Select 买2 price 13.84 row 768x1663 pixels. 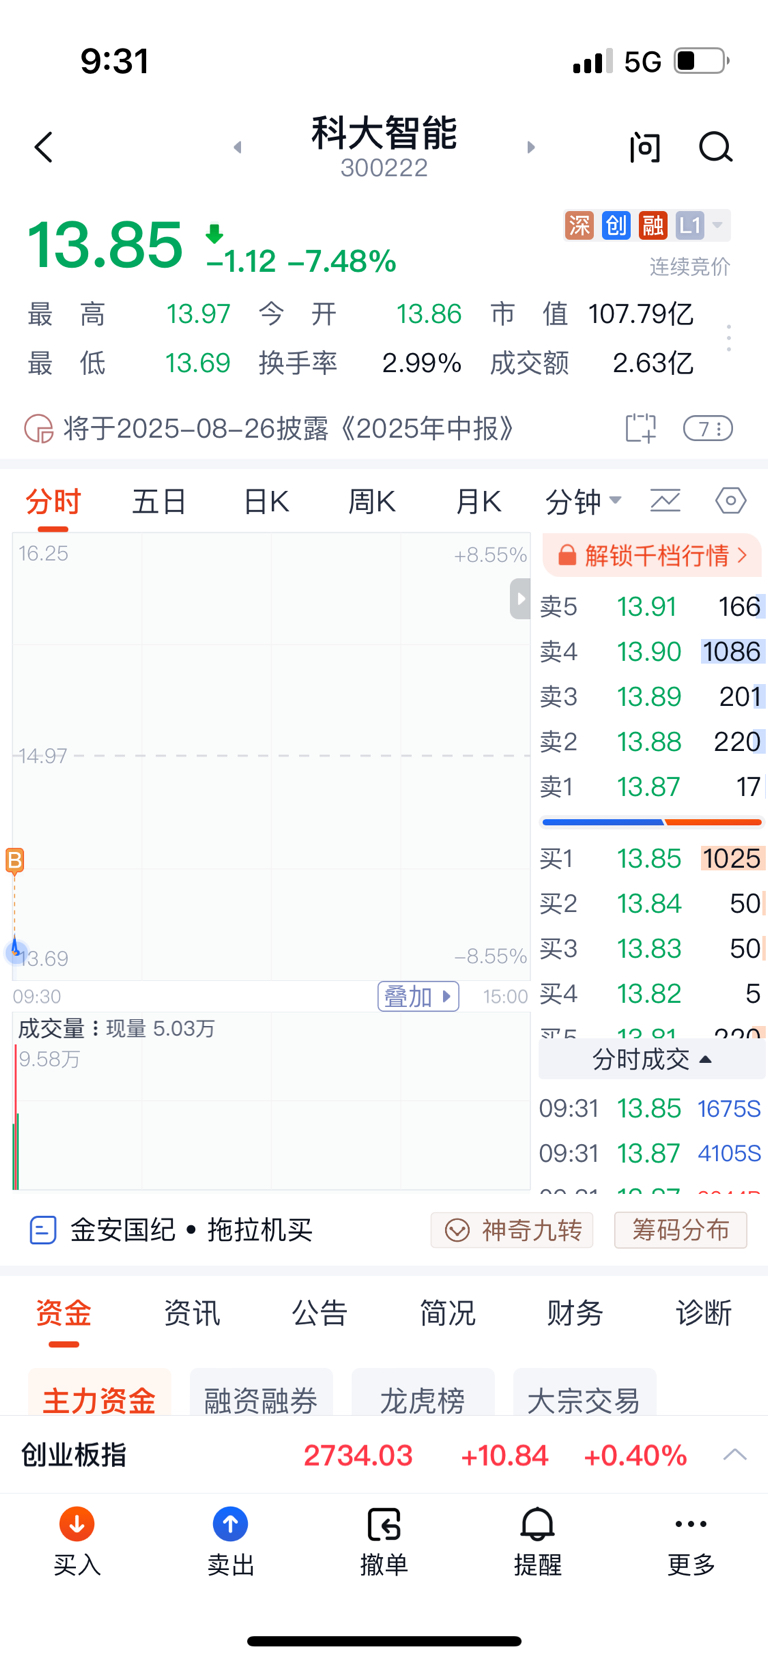(651, 904)
